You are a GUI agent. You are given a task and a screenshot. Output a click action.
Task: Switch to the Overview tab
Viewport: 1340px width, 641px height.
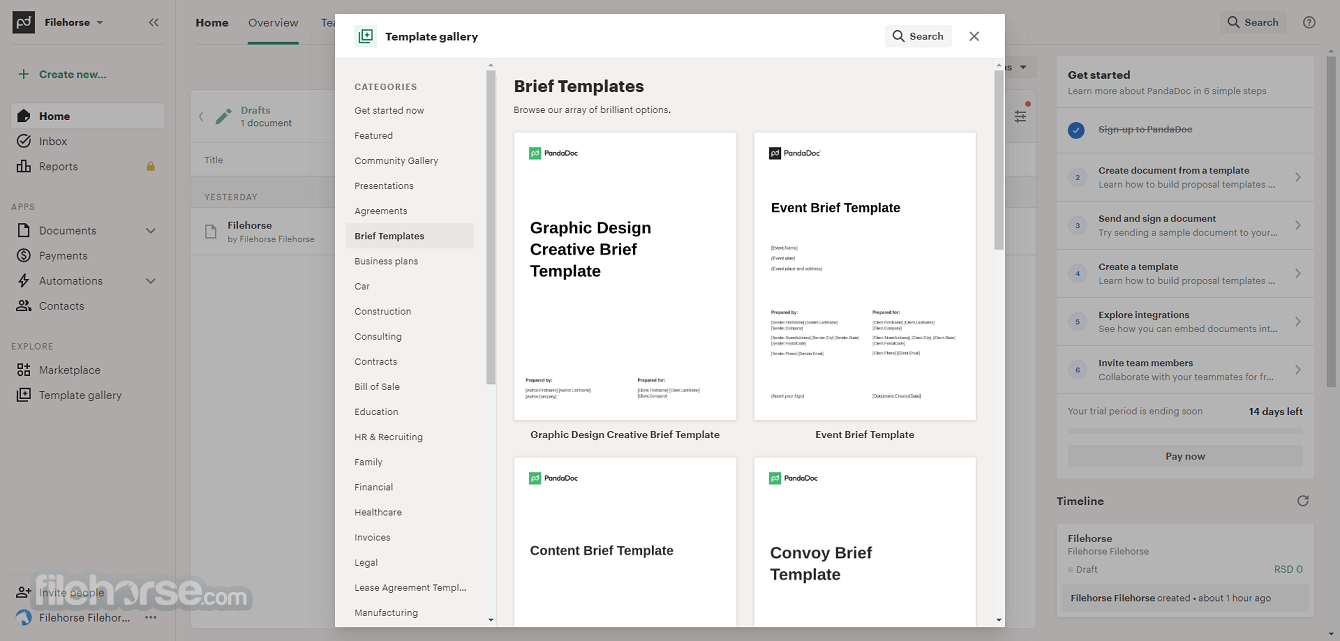coord(273,22)
